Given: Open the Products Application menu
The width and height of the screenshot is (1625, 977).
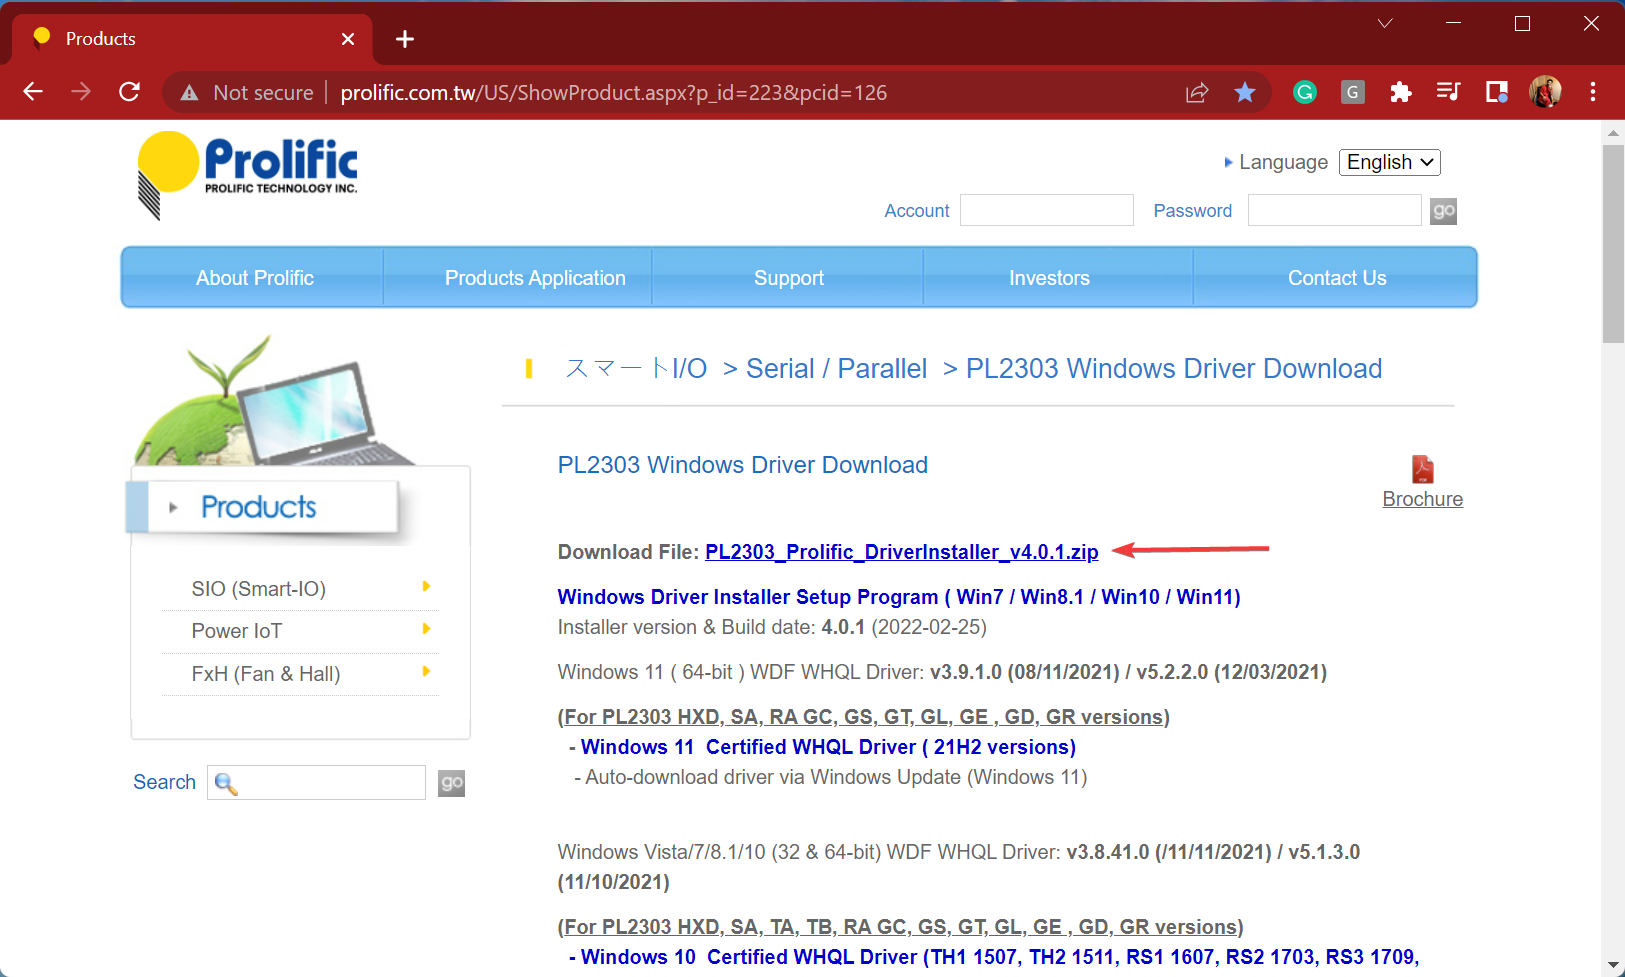Looking at the screenshot, I should coord(534,277).
